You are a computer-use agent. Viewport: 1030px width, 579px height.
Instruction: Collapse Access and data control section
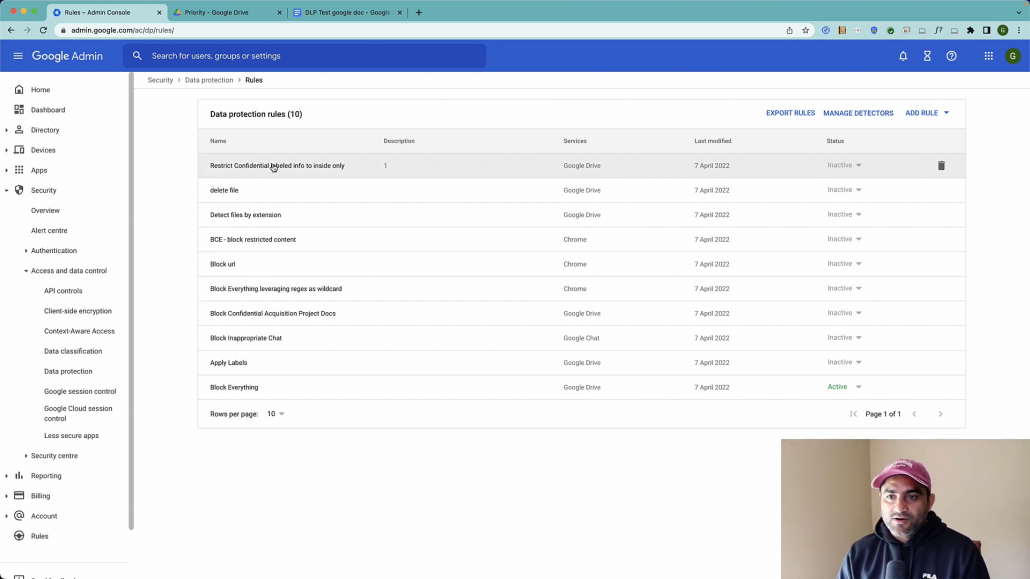(26, 271)
